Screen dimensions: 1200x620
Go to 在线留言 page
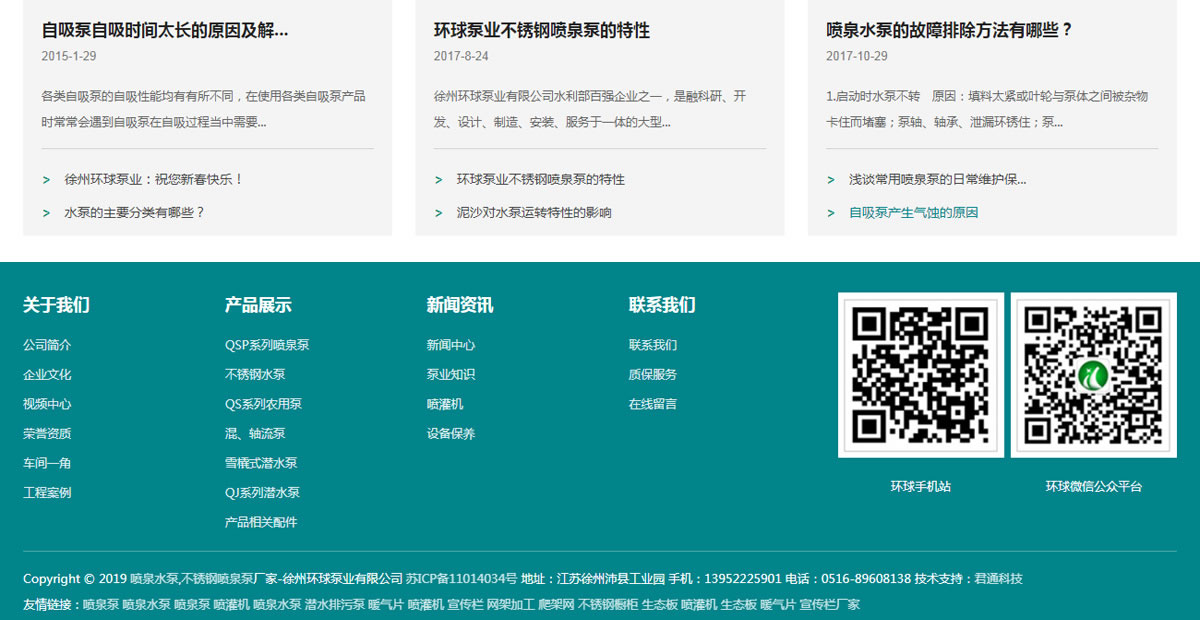(x=653, y=404)
